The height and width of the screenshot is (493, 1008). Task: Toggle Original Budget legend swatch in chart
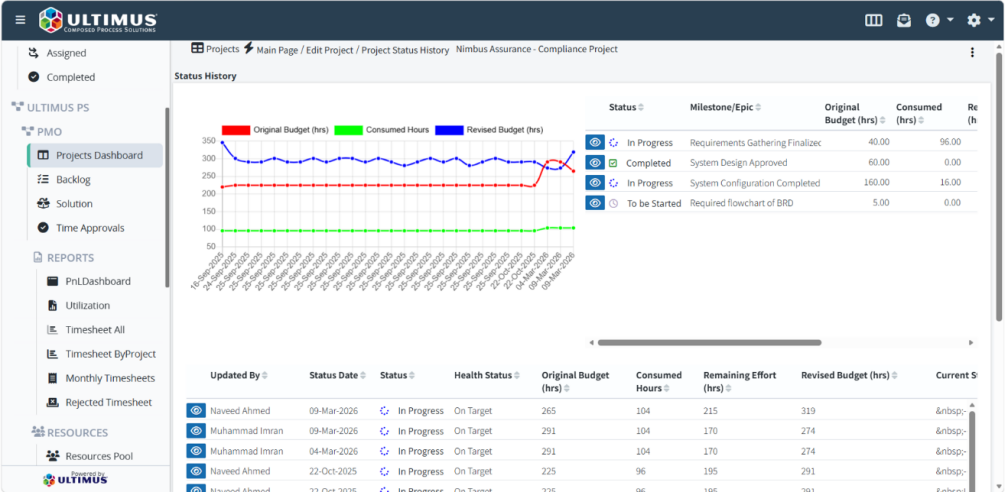pyautogui.click(x=235, y=130)
